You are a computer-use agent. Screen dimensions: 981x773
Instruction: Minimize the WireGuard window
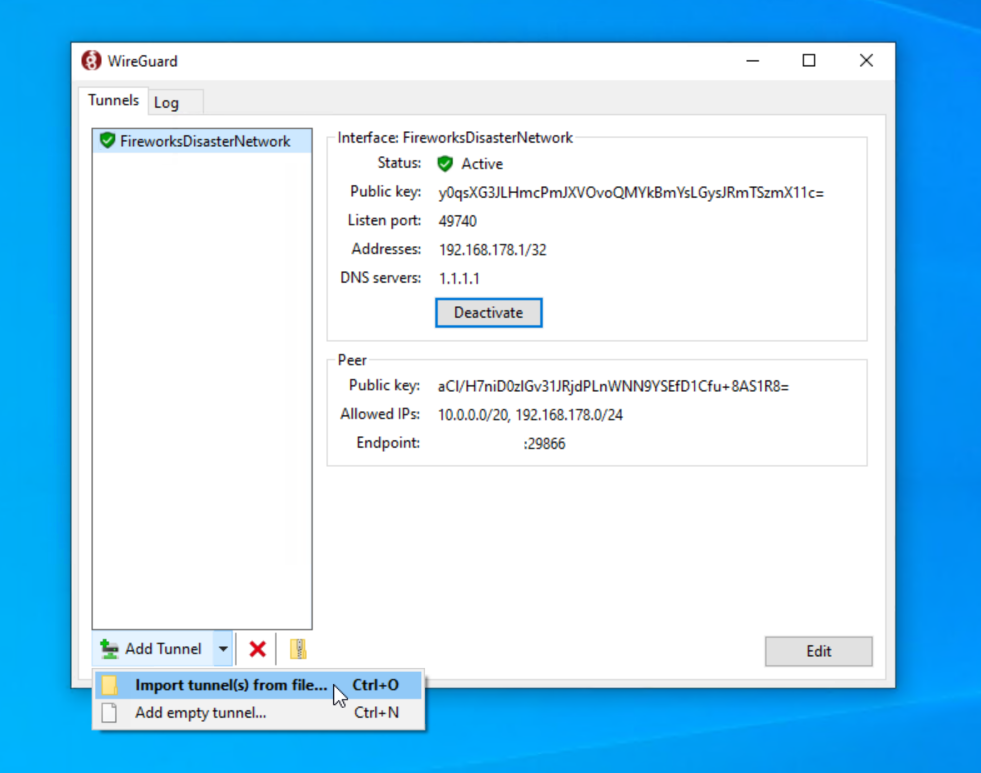[x=753, y=61]
